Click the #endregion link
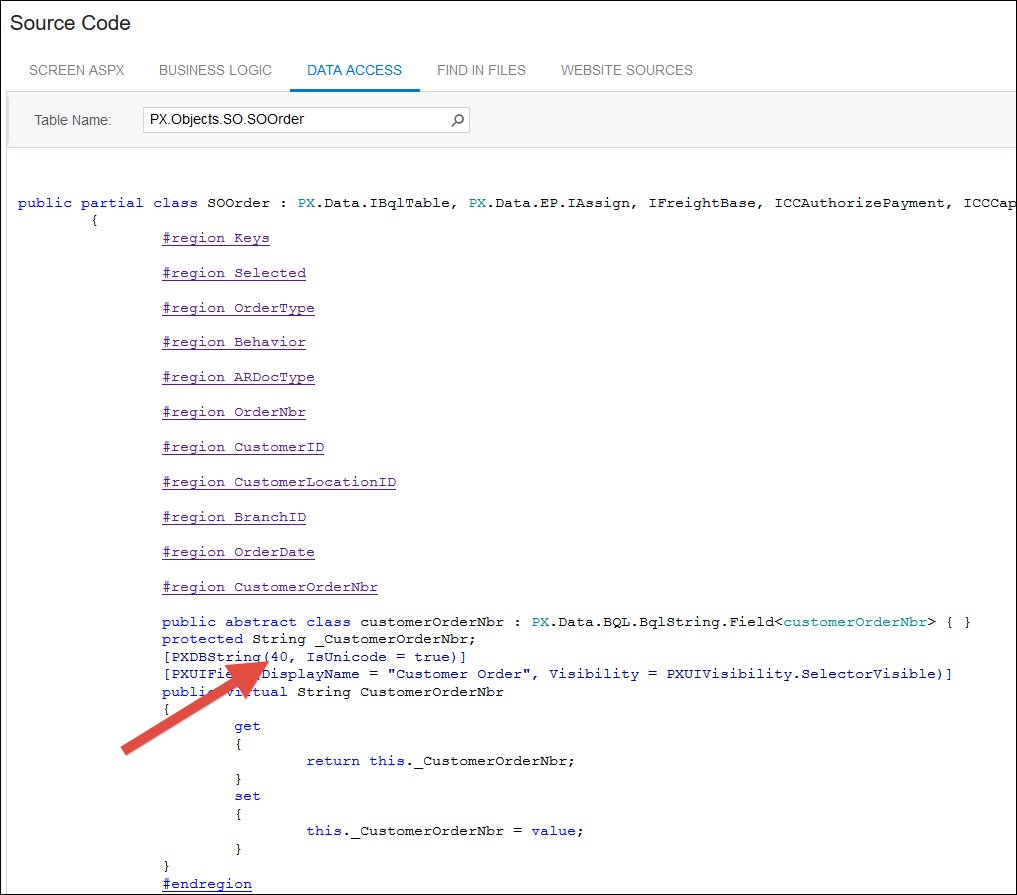The height and width of the screenshot is (895, 1017). (x=207, y=884)
